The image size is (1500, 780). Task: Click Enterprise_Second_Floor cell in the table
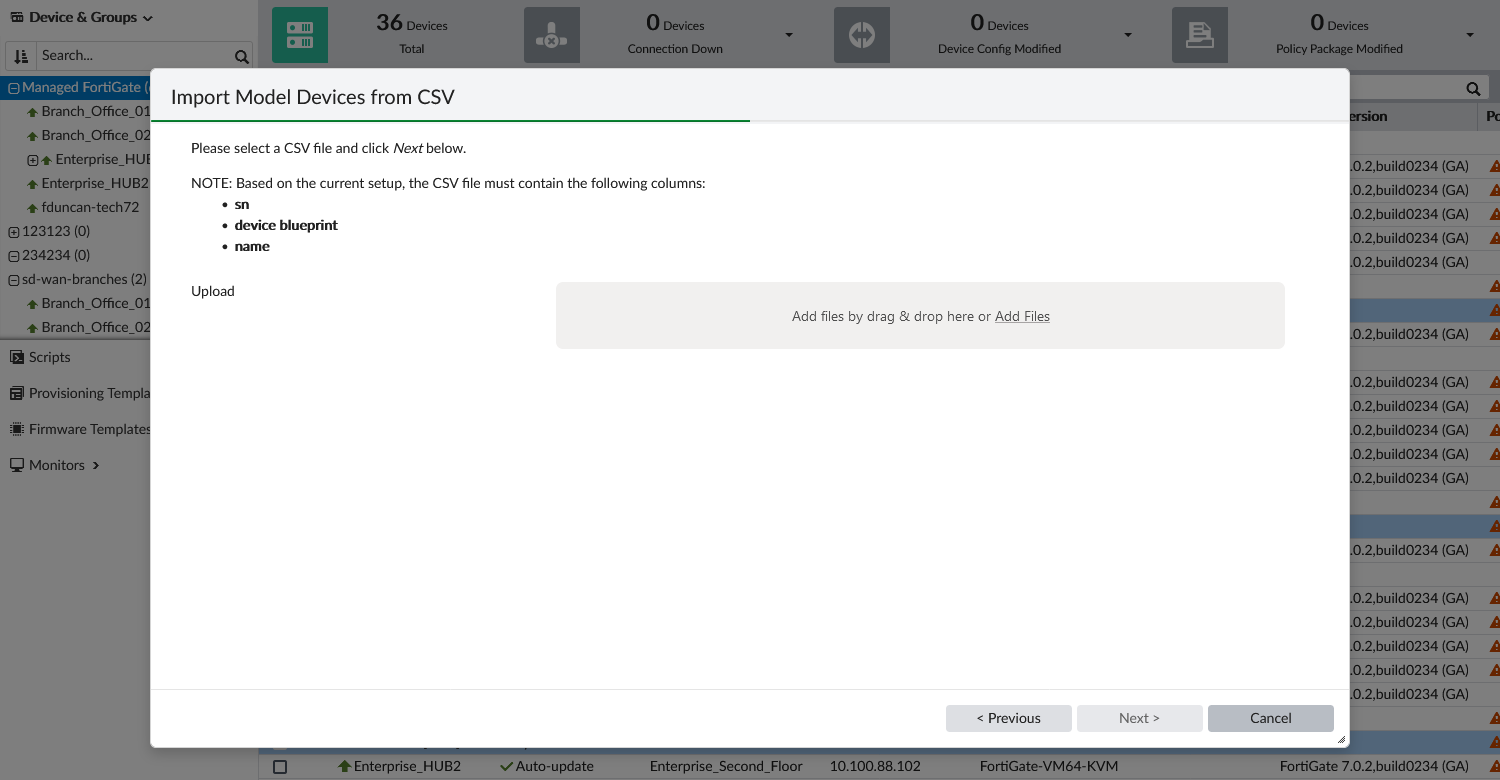(726, 766)
